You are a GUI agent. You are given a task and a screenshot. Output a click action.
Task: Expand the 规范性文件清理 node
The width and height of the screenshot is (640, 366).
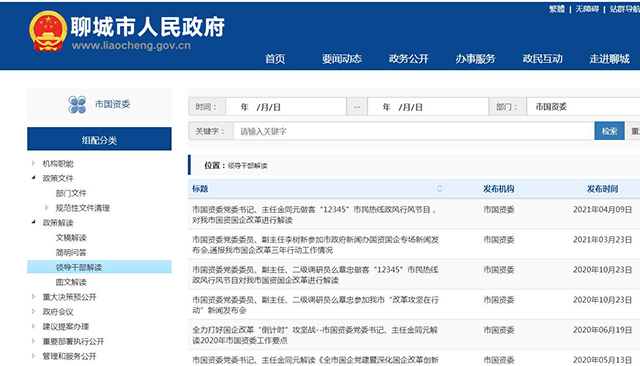(47, 208)
